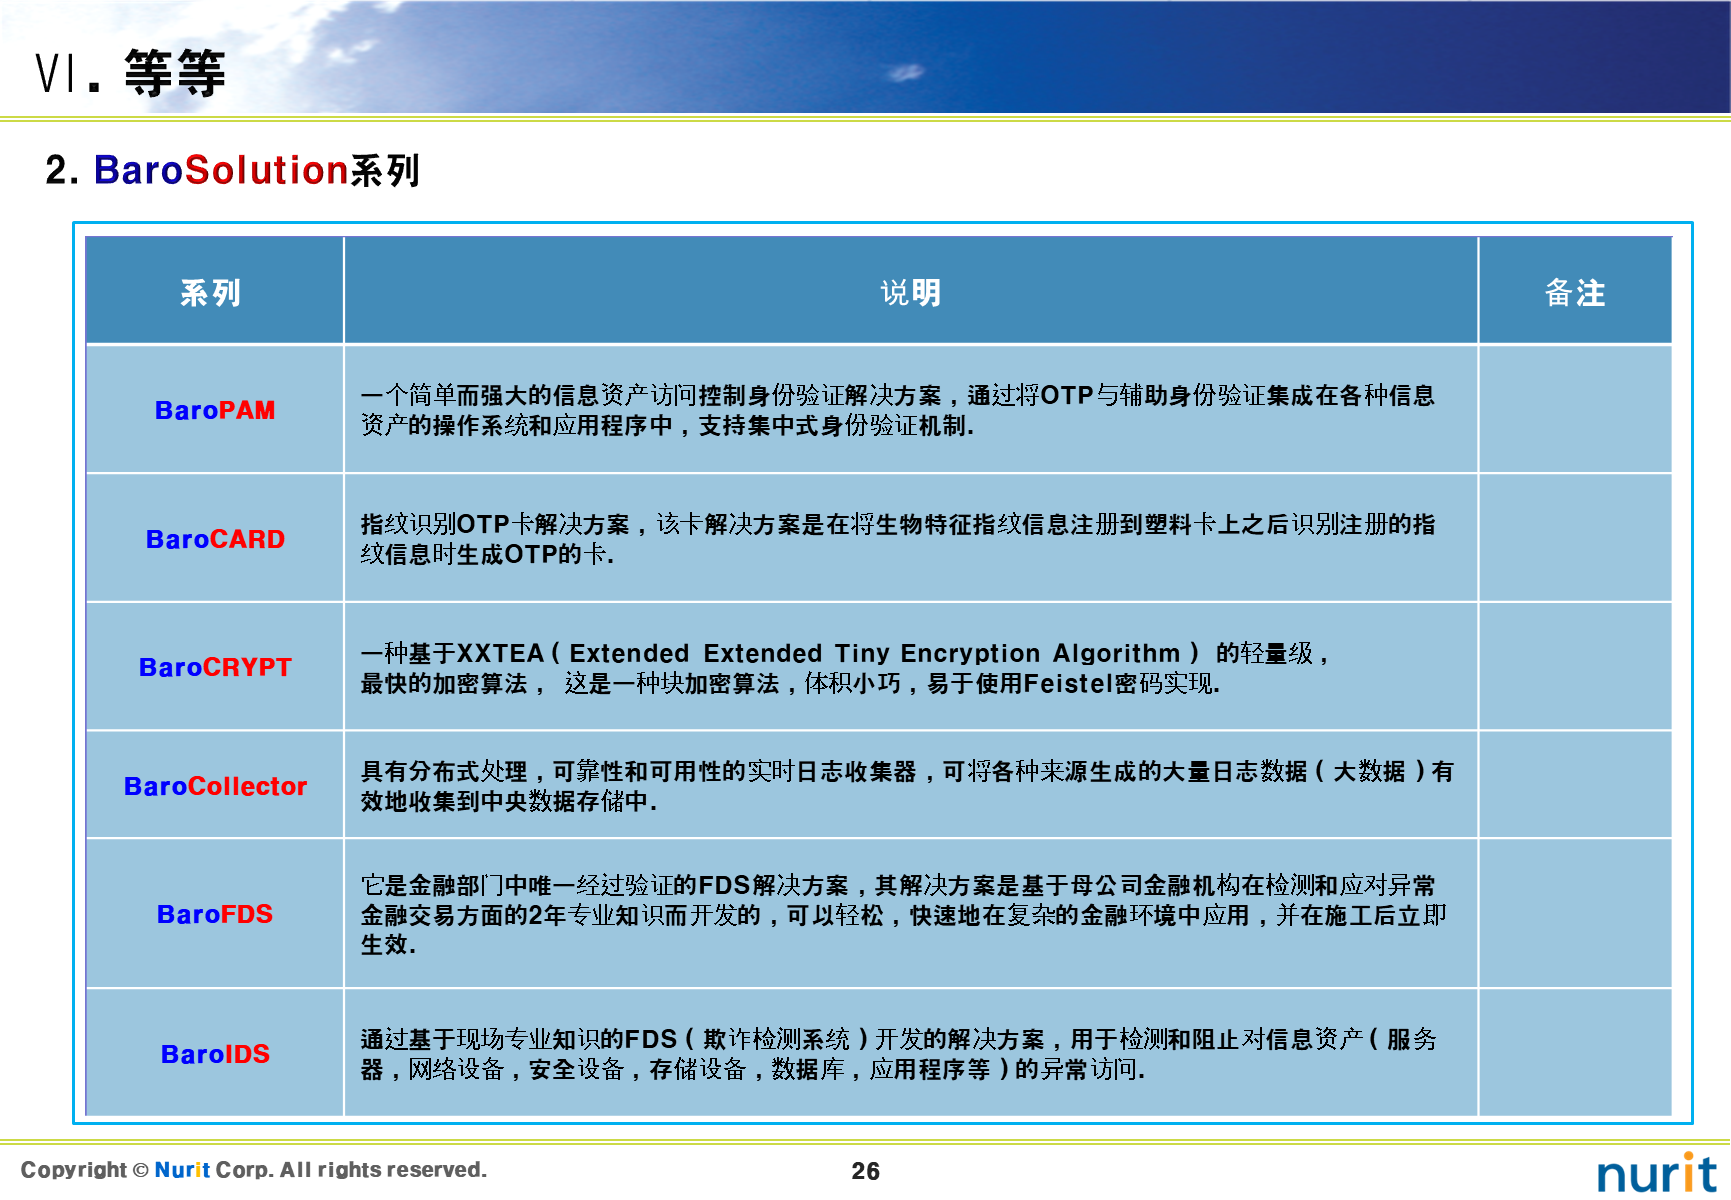Click the BaroIDS fraud detection description

(x=898, y=1054)
